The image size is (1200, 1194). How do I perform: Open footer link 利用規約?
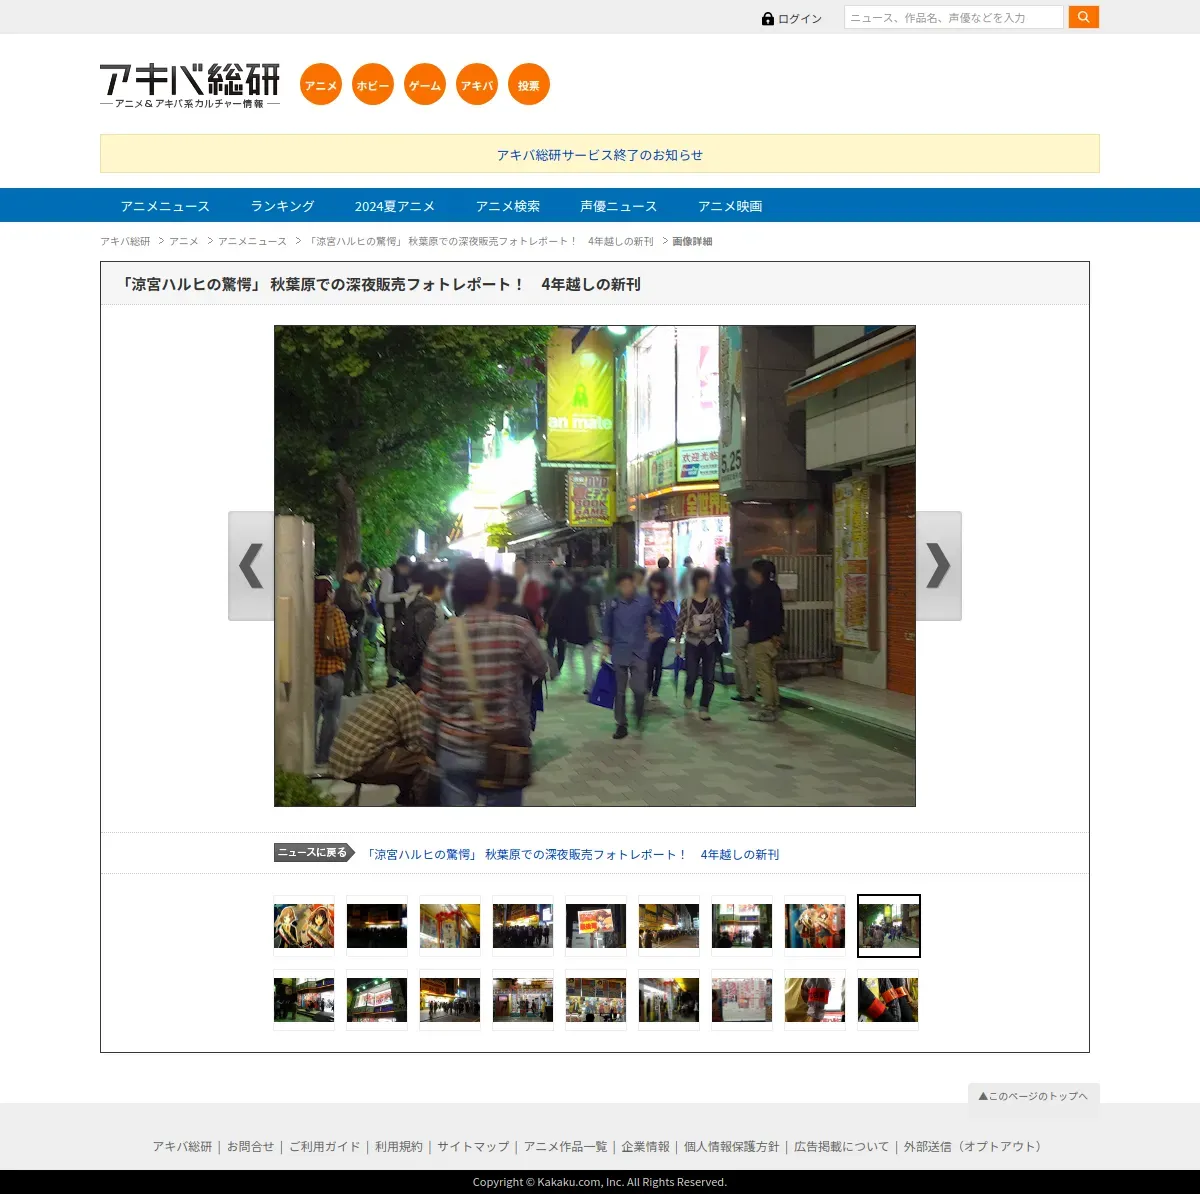point(398,1146)
